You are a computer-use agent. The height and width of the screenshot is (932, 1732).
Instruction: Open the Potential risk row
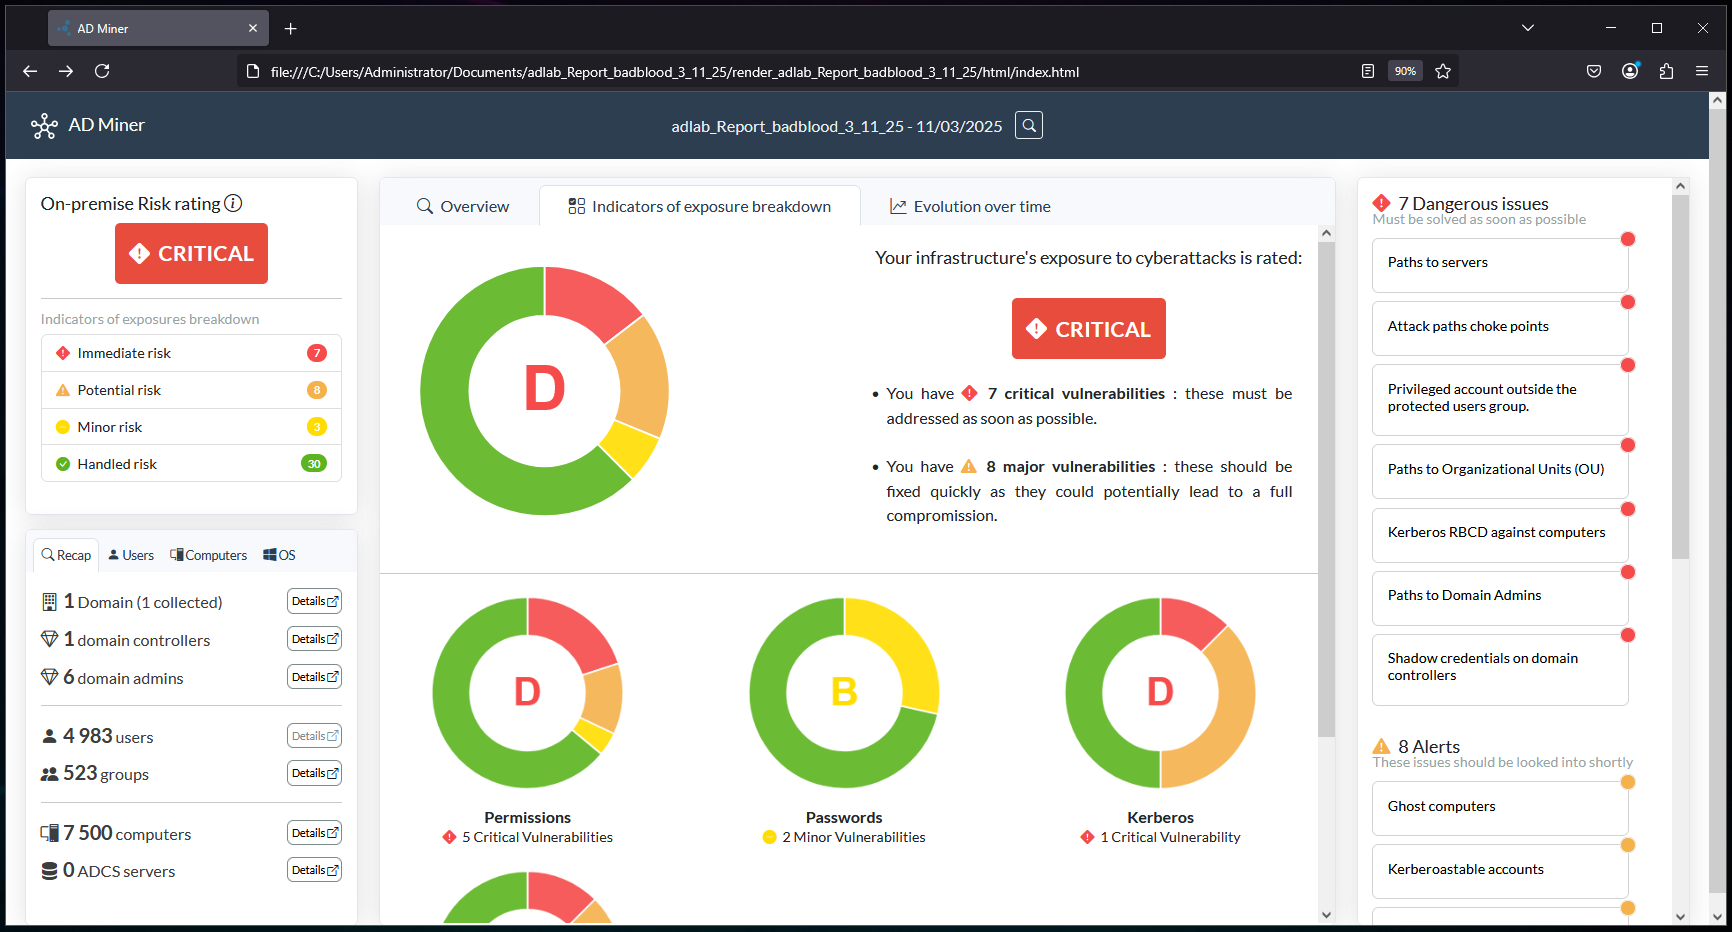[x=191, y=390]
